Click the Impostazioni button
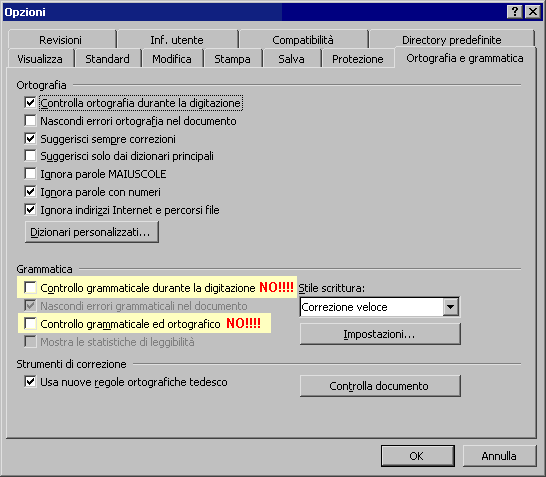This screenshot has width=546, height=477. pos(380,334)
